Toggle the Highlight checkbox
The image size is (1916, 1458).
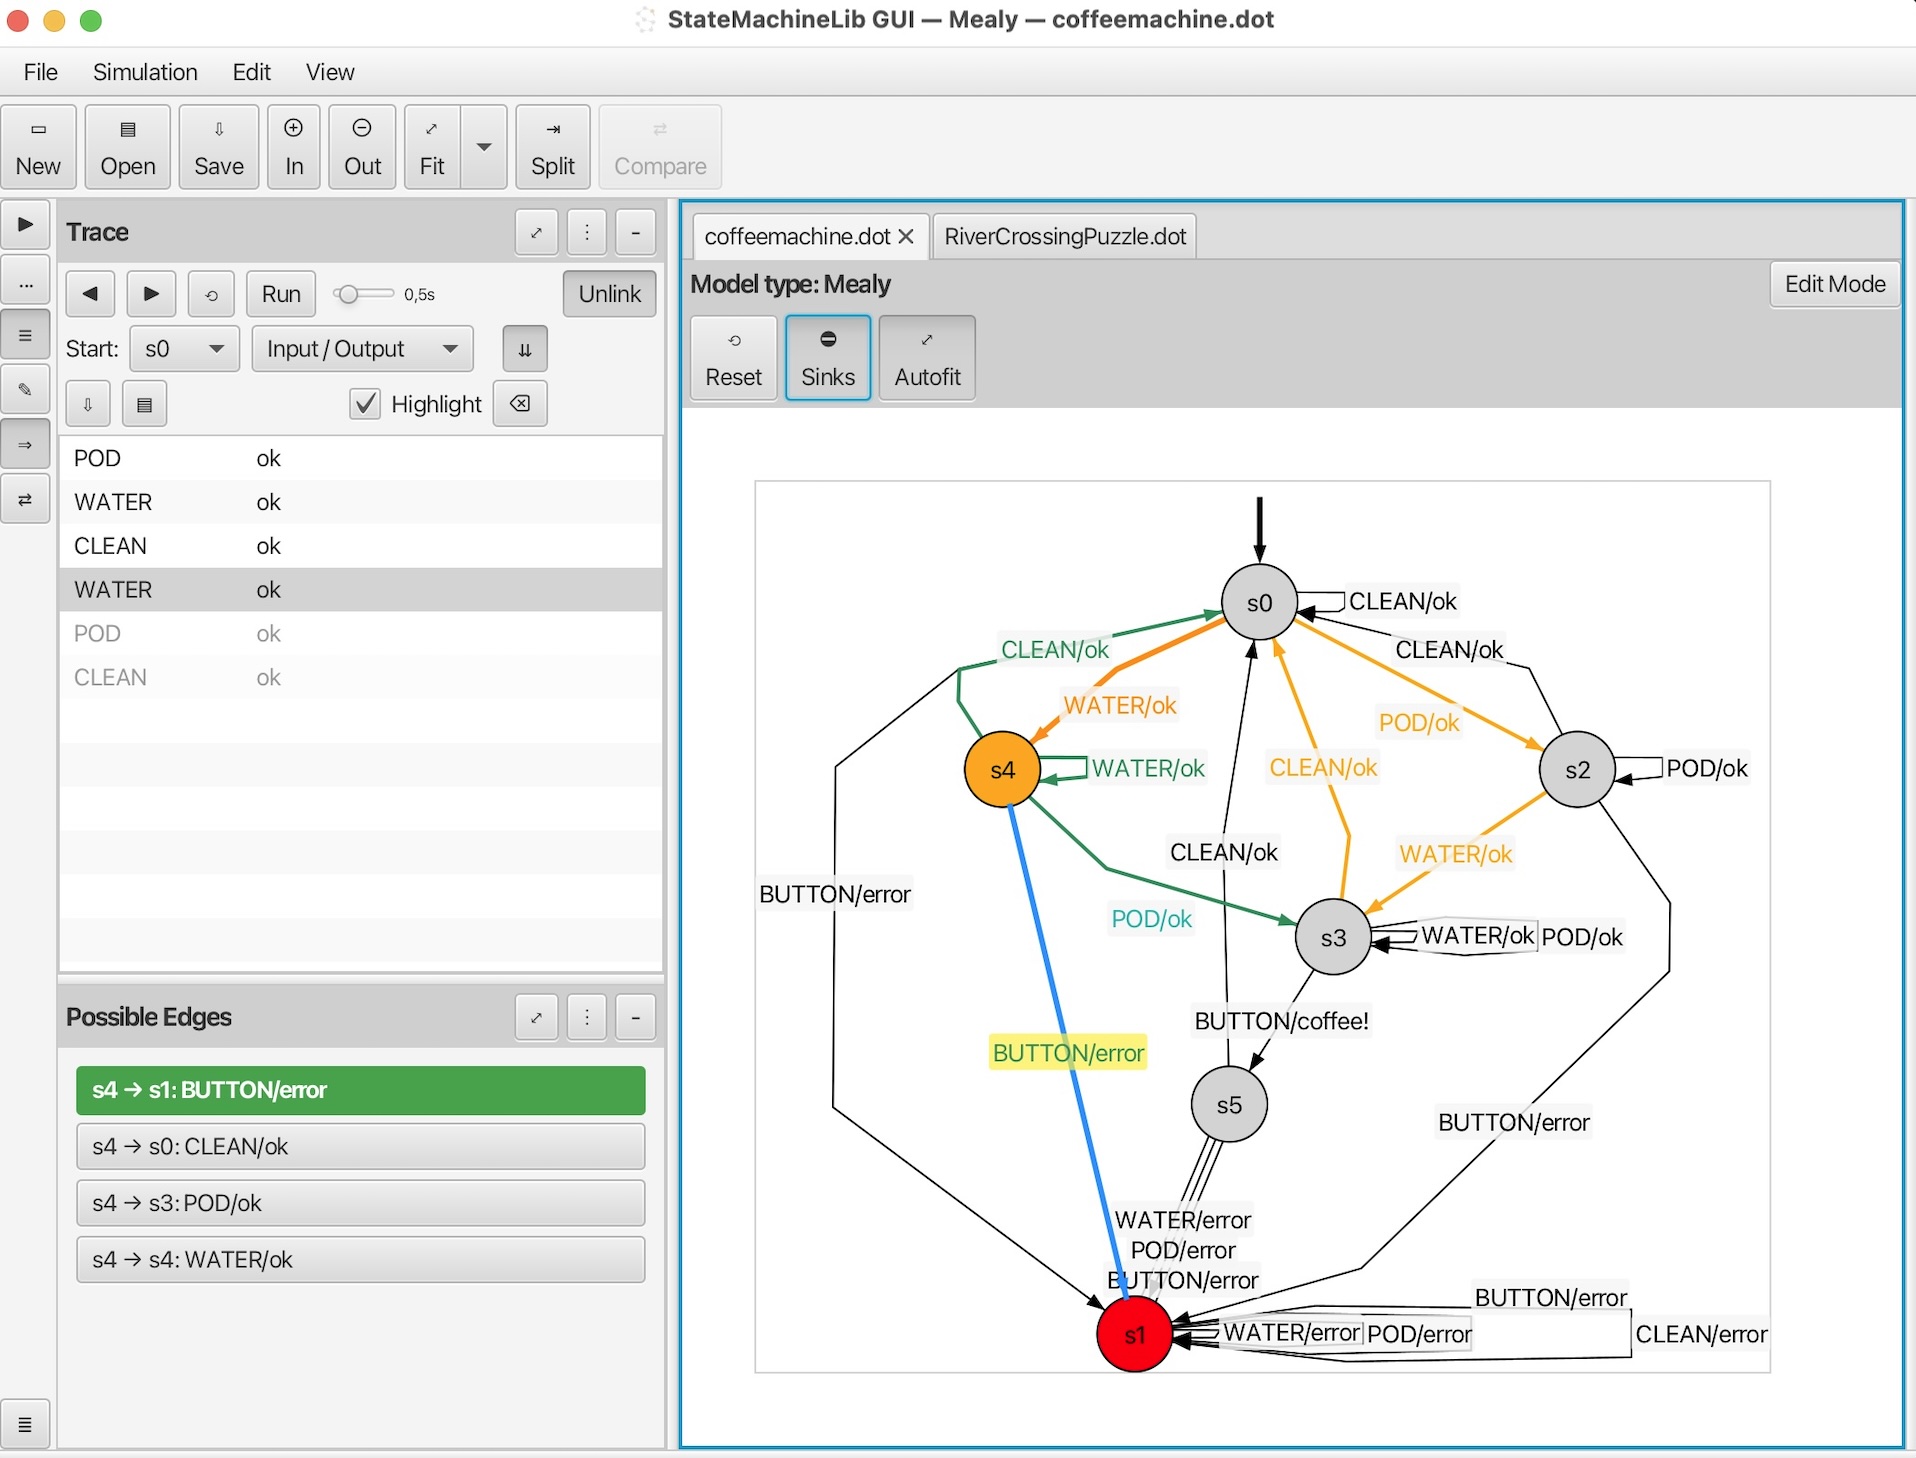(365, 404)
